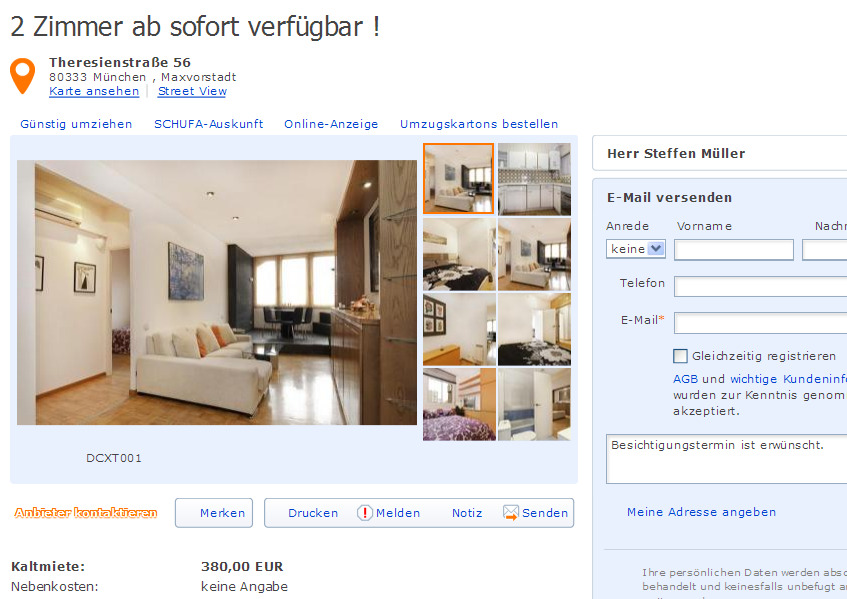The width and height of the screenshot is (847, 599).
Task: Open the Street View link
Action: click(192, 91)
